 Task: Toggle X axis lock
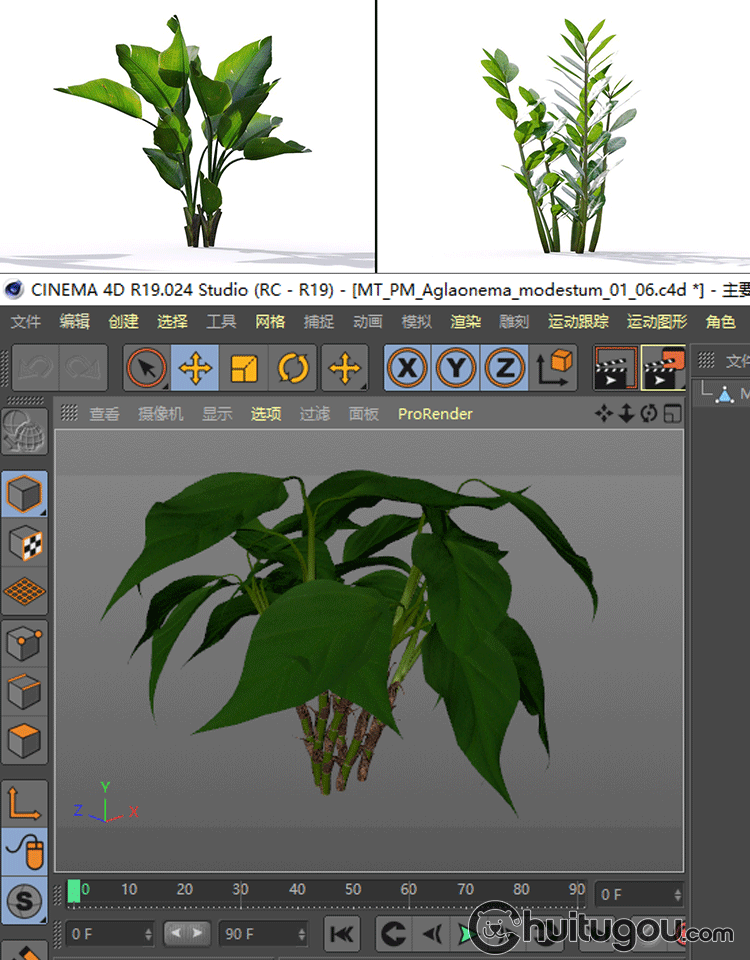(x=407, y=369)
